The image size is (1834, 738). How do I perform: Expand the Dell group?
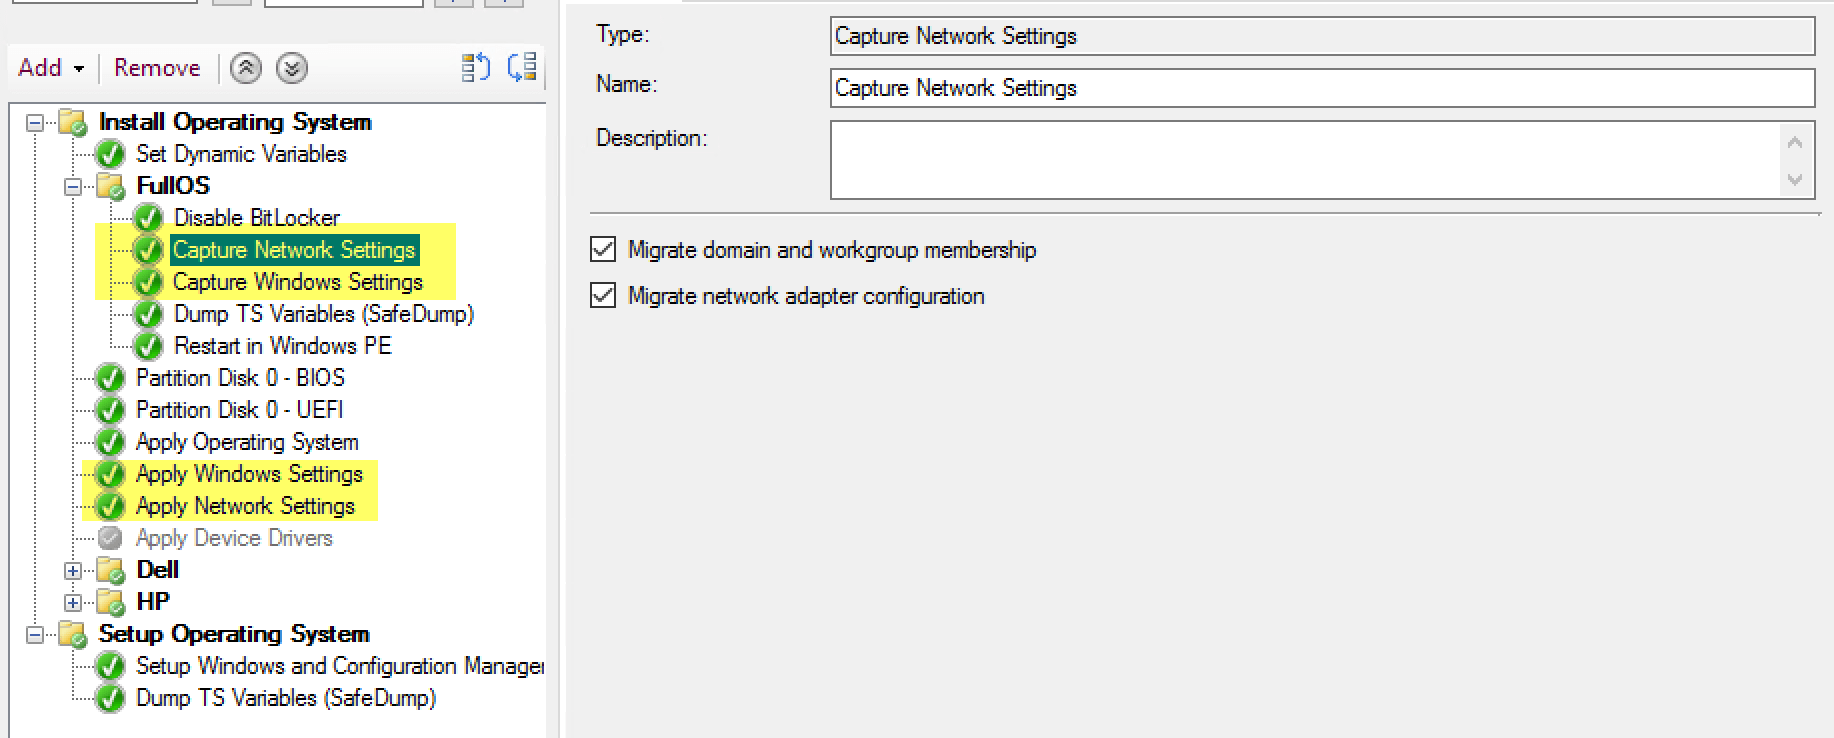(x=73, y=570)
